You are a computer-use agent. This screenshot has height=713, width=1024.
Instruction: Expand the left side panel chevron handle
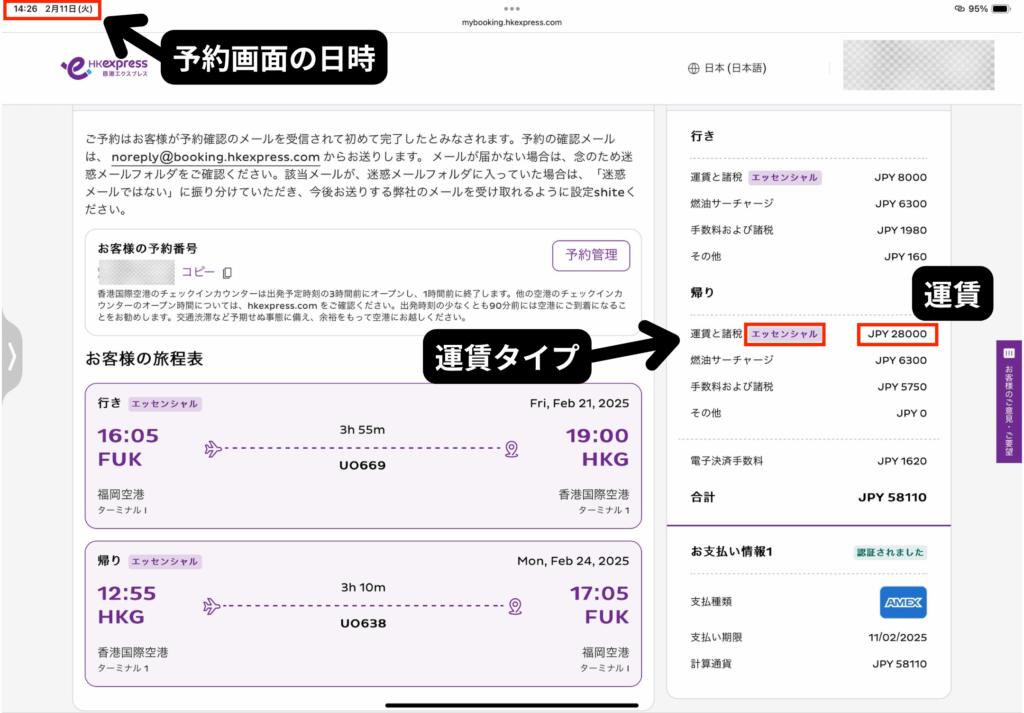[x=11, y=357]
